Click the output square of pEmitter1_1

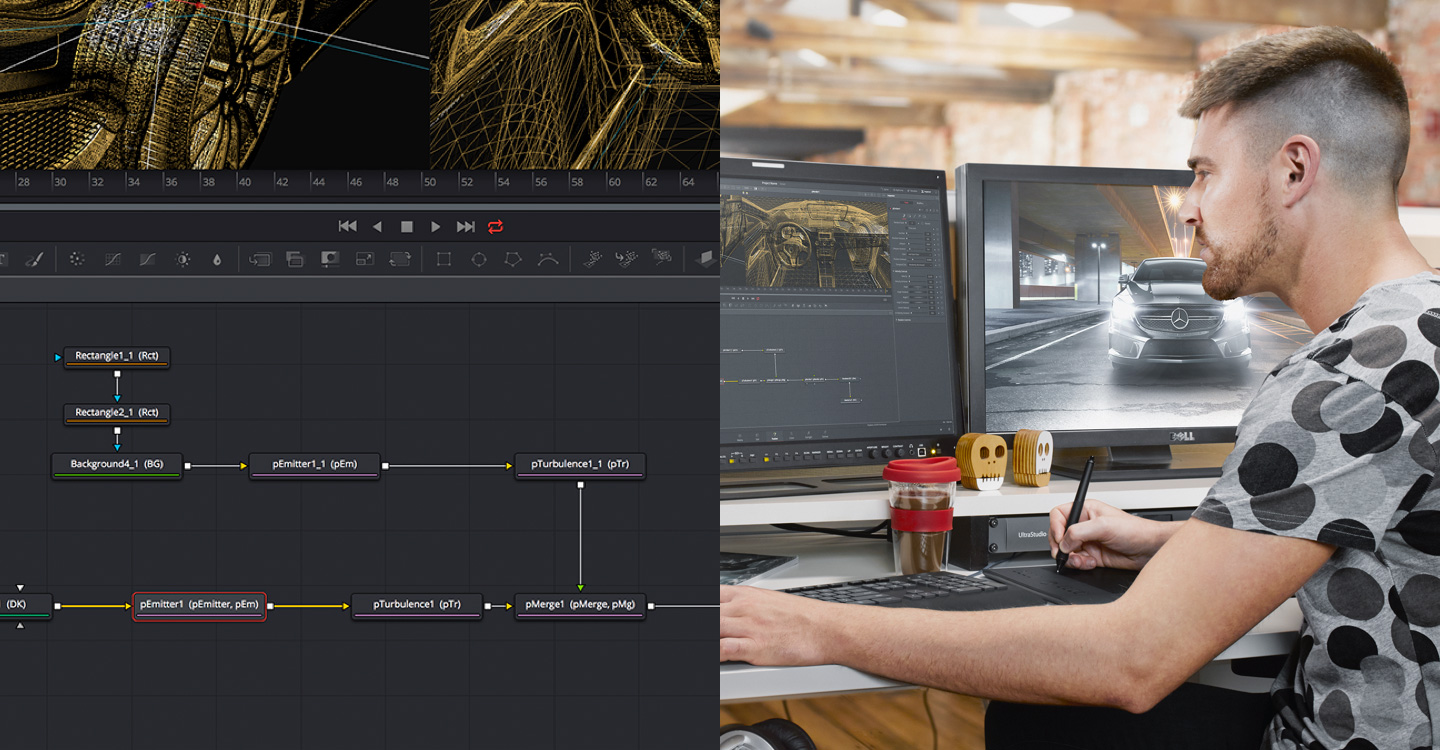(385, 466)
